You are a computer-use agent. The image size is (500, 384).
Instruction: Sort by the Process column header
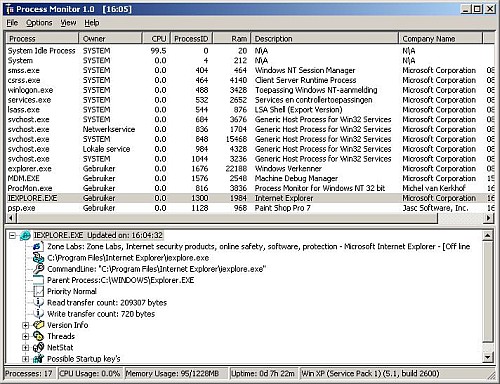tap(42, 39)
